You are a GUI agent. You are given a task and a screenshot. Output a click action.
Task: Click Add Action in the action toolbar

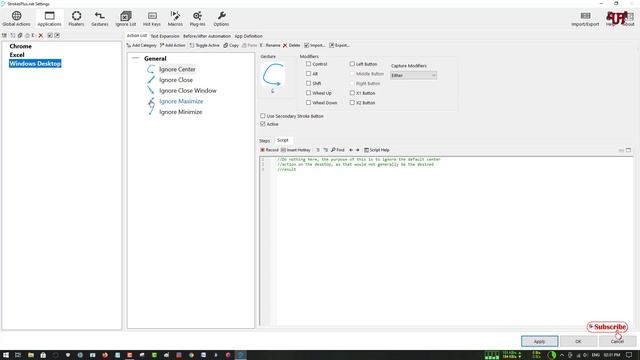[x=172, y=45]
